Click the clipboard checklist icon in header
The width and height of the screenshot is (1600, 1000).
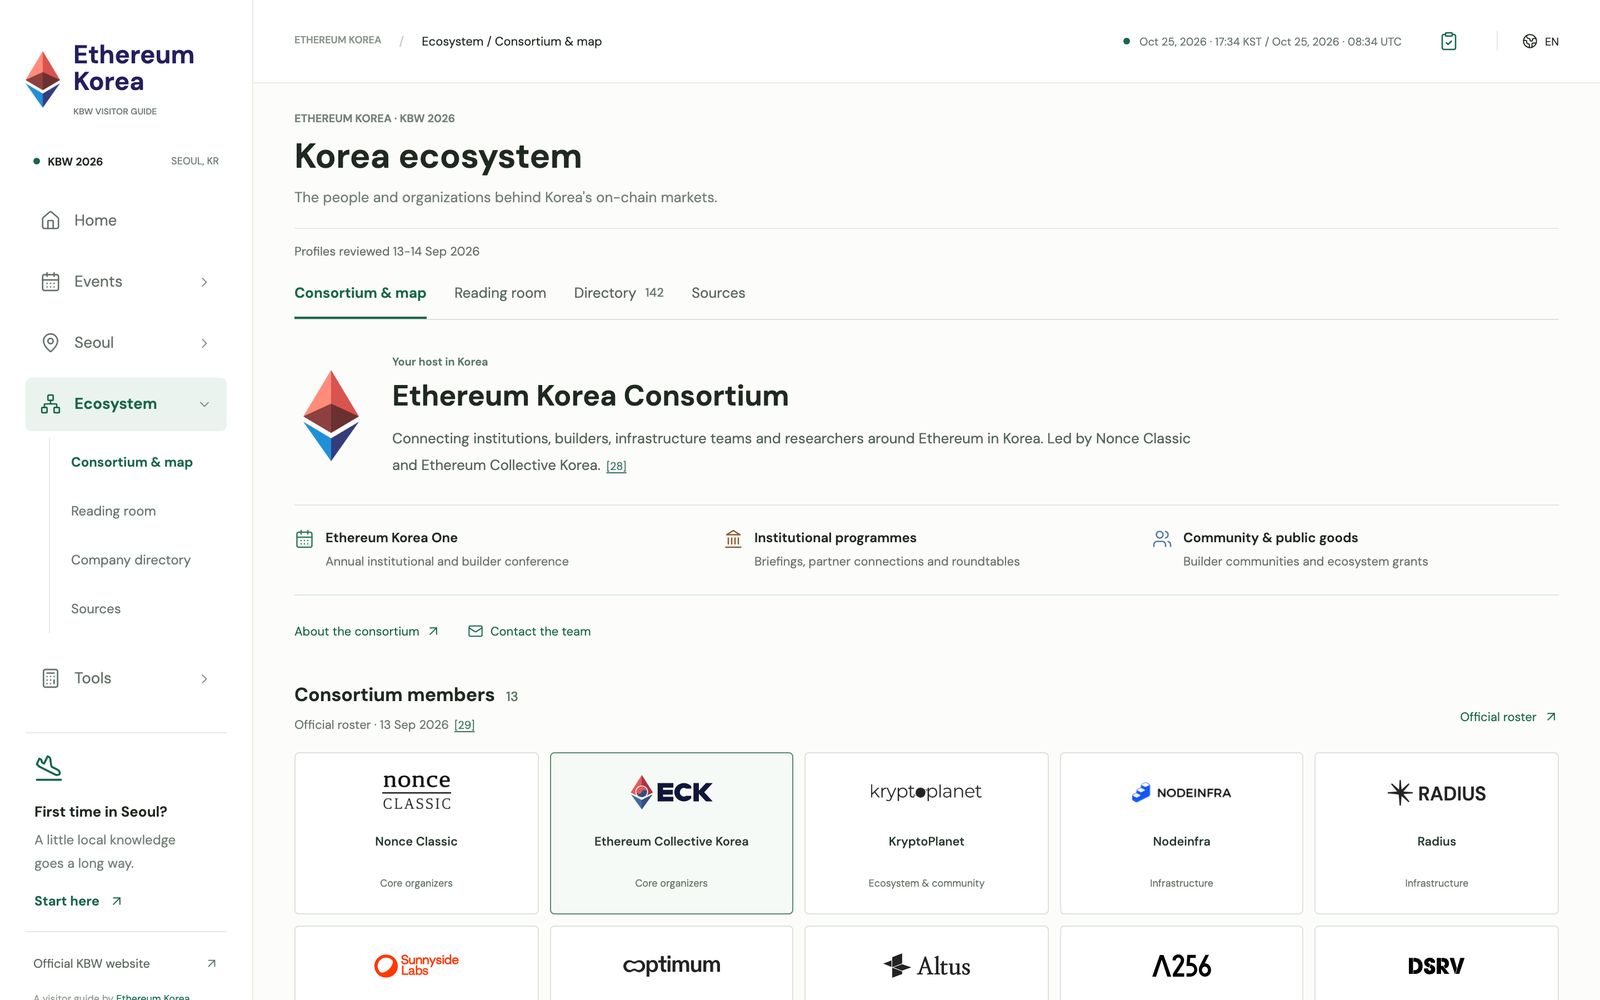1448,41
